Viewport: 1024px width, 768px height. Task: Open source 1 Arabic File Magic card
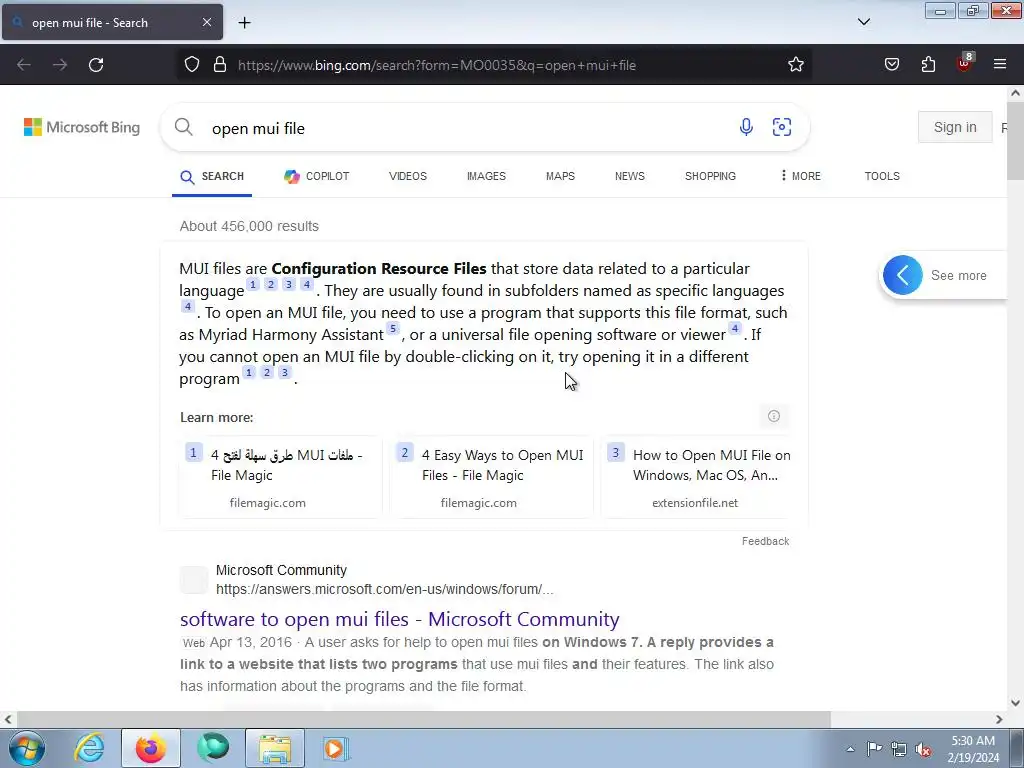[281, 477]
